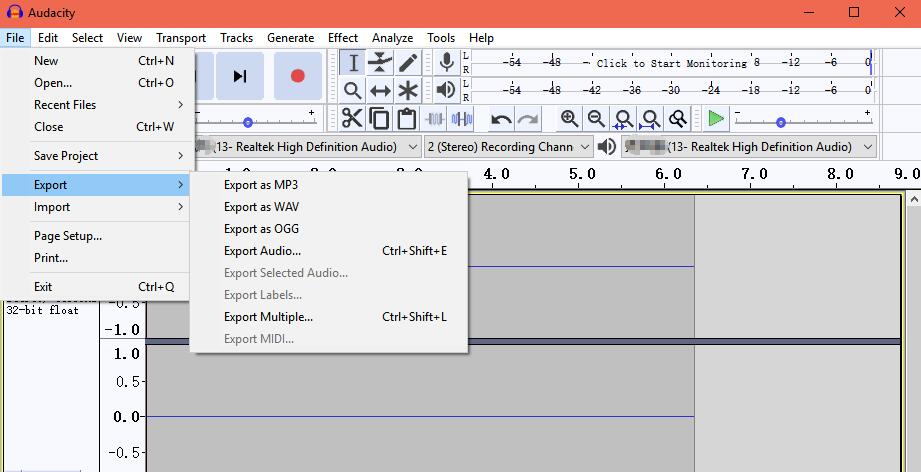Click the Redo arrow
This screenshot has height=472, width=921.
(x=528, y=119)
